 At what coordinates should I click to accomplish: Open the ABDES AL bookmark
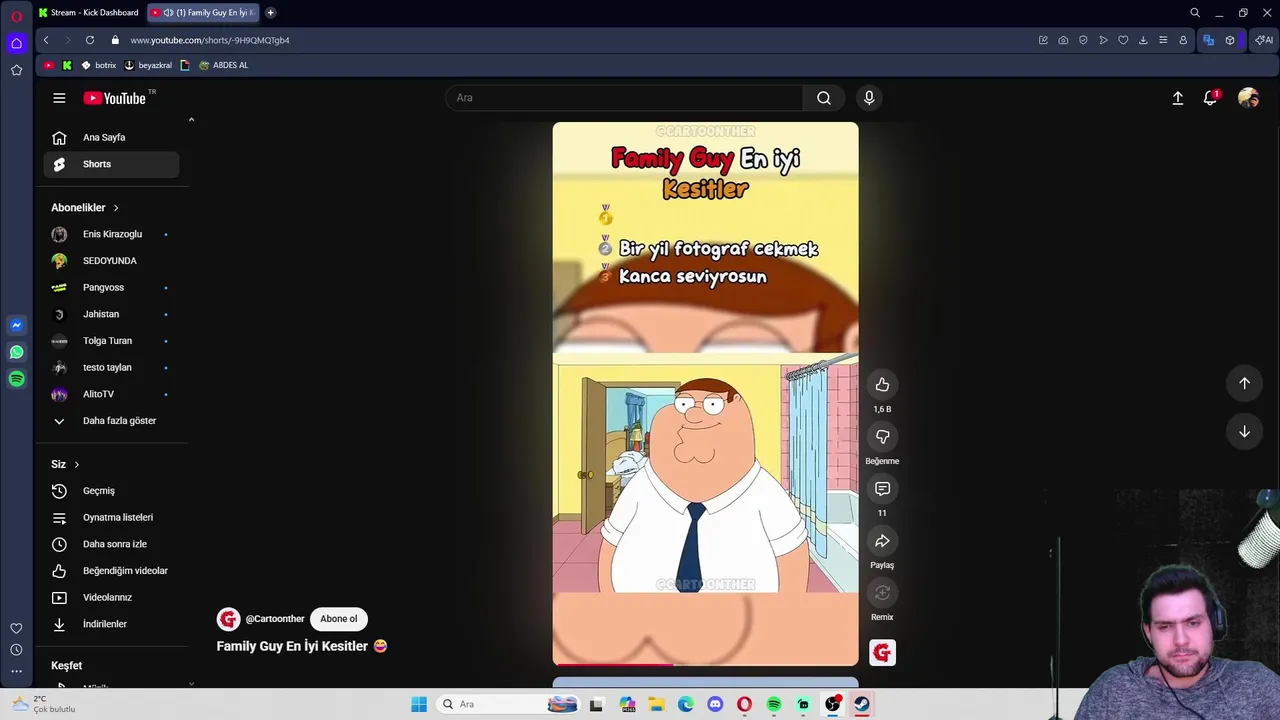223,65
